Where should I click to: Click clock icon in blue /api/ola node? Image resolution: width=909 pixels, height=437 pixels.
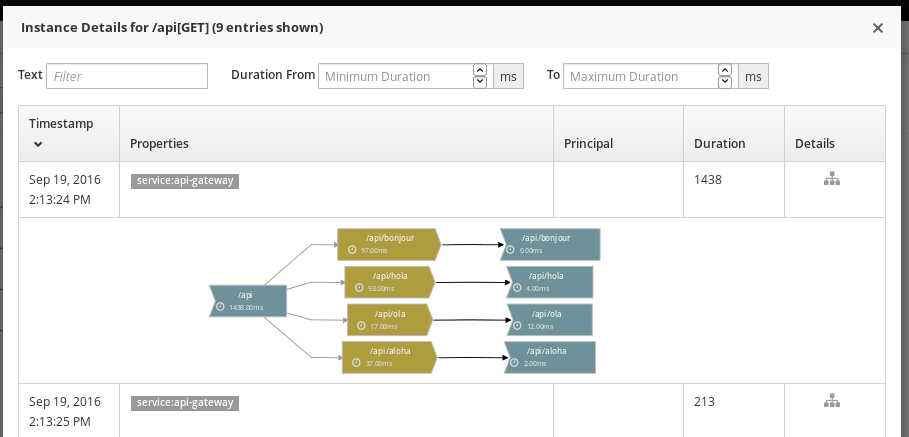[x=518, y=326]
